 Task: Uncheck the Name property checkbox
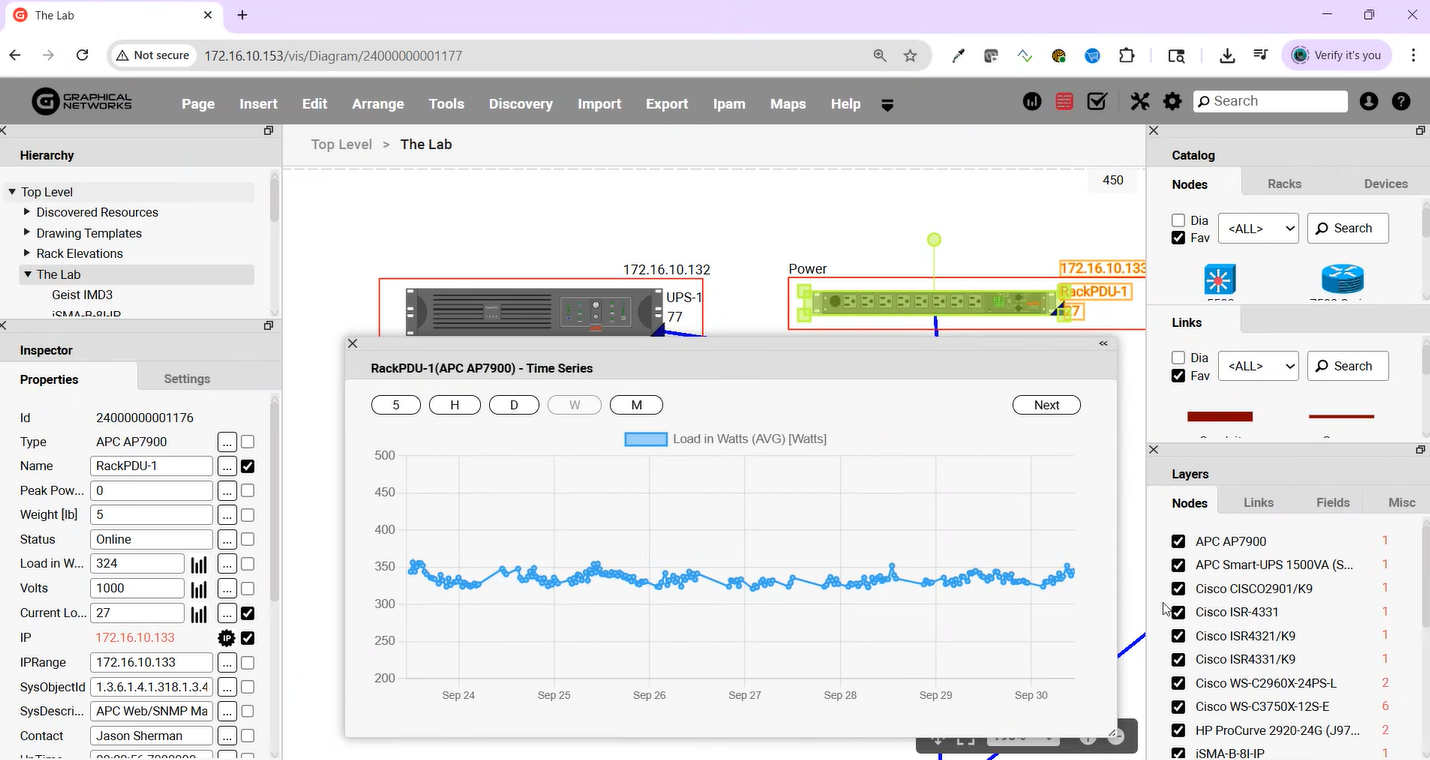pyautogui.click(x=247, y=466)
